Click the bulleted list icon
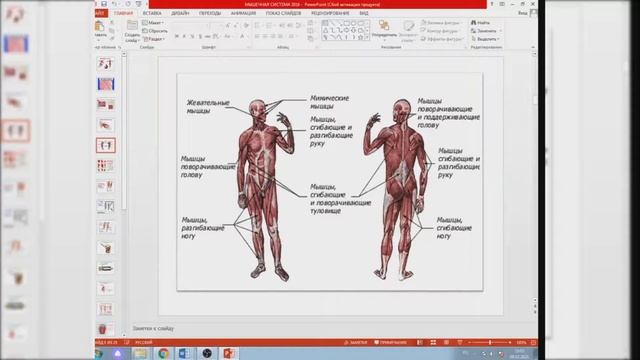Image resolution: width=640 pixels, height=360 pixels. point(258,26)
